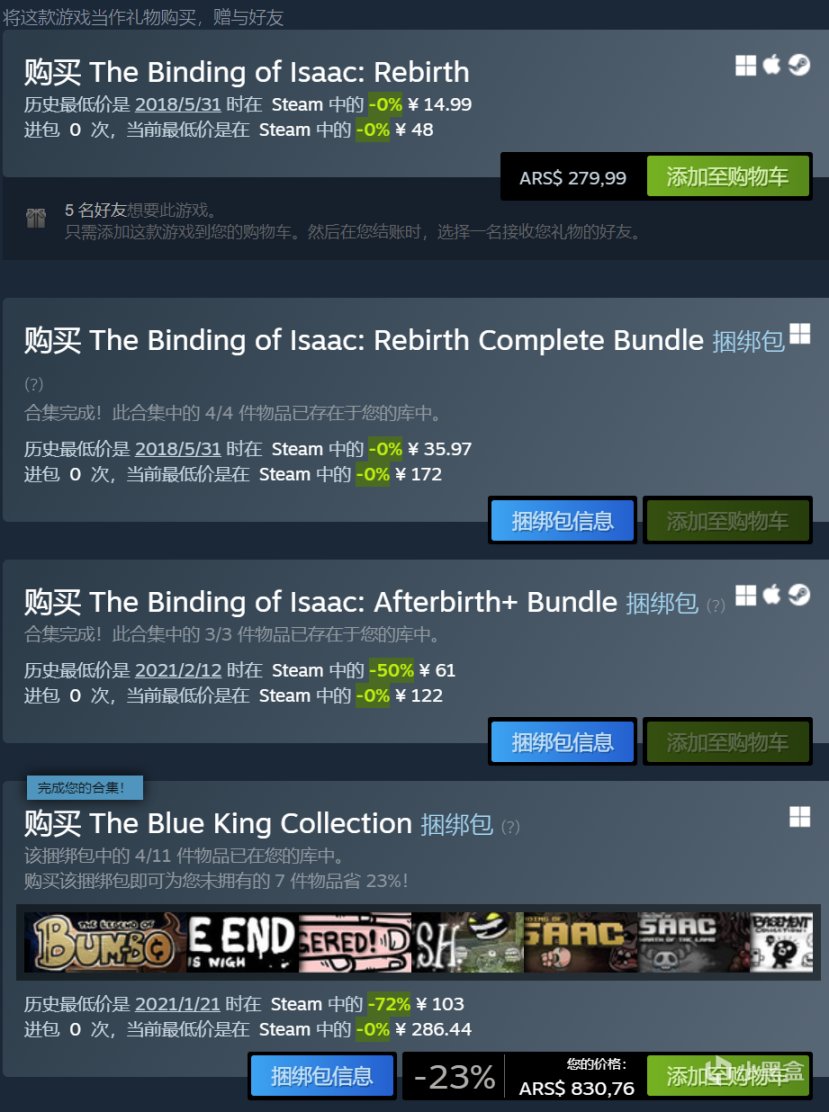The image size is (829, 1112).
Task: Open 2018/5/31 lowest price link for Rebirth
Action: pyautogui.click(x=178, y=104)
